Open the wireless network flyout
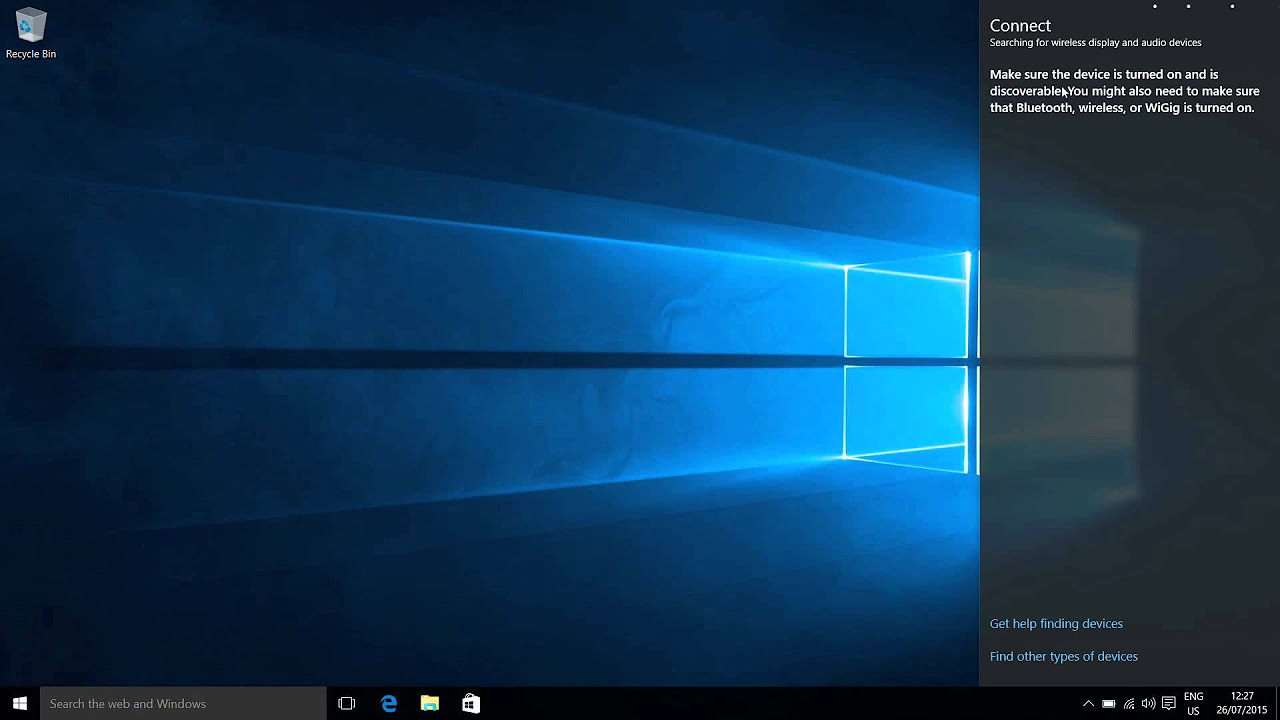Screen dimensions: 1280x720 pos(1129,704)
